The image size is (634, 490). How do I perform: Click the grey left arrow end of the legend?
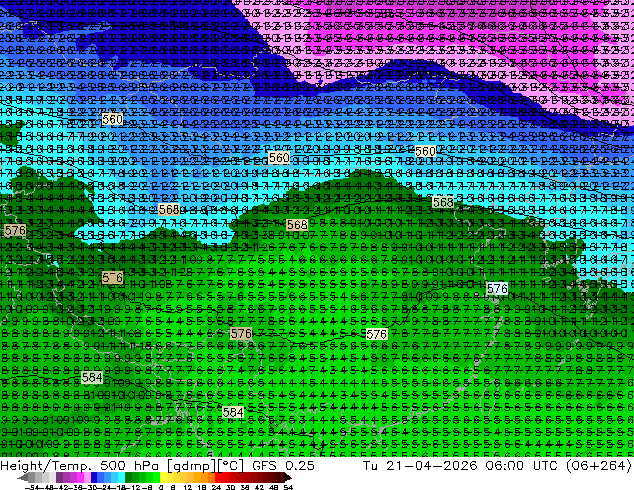pyautogui.click(x=23, y=478)
